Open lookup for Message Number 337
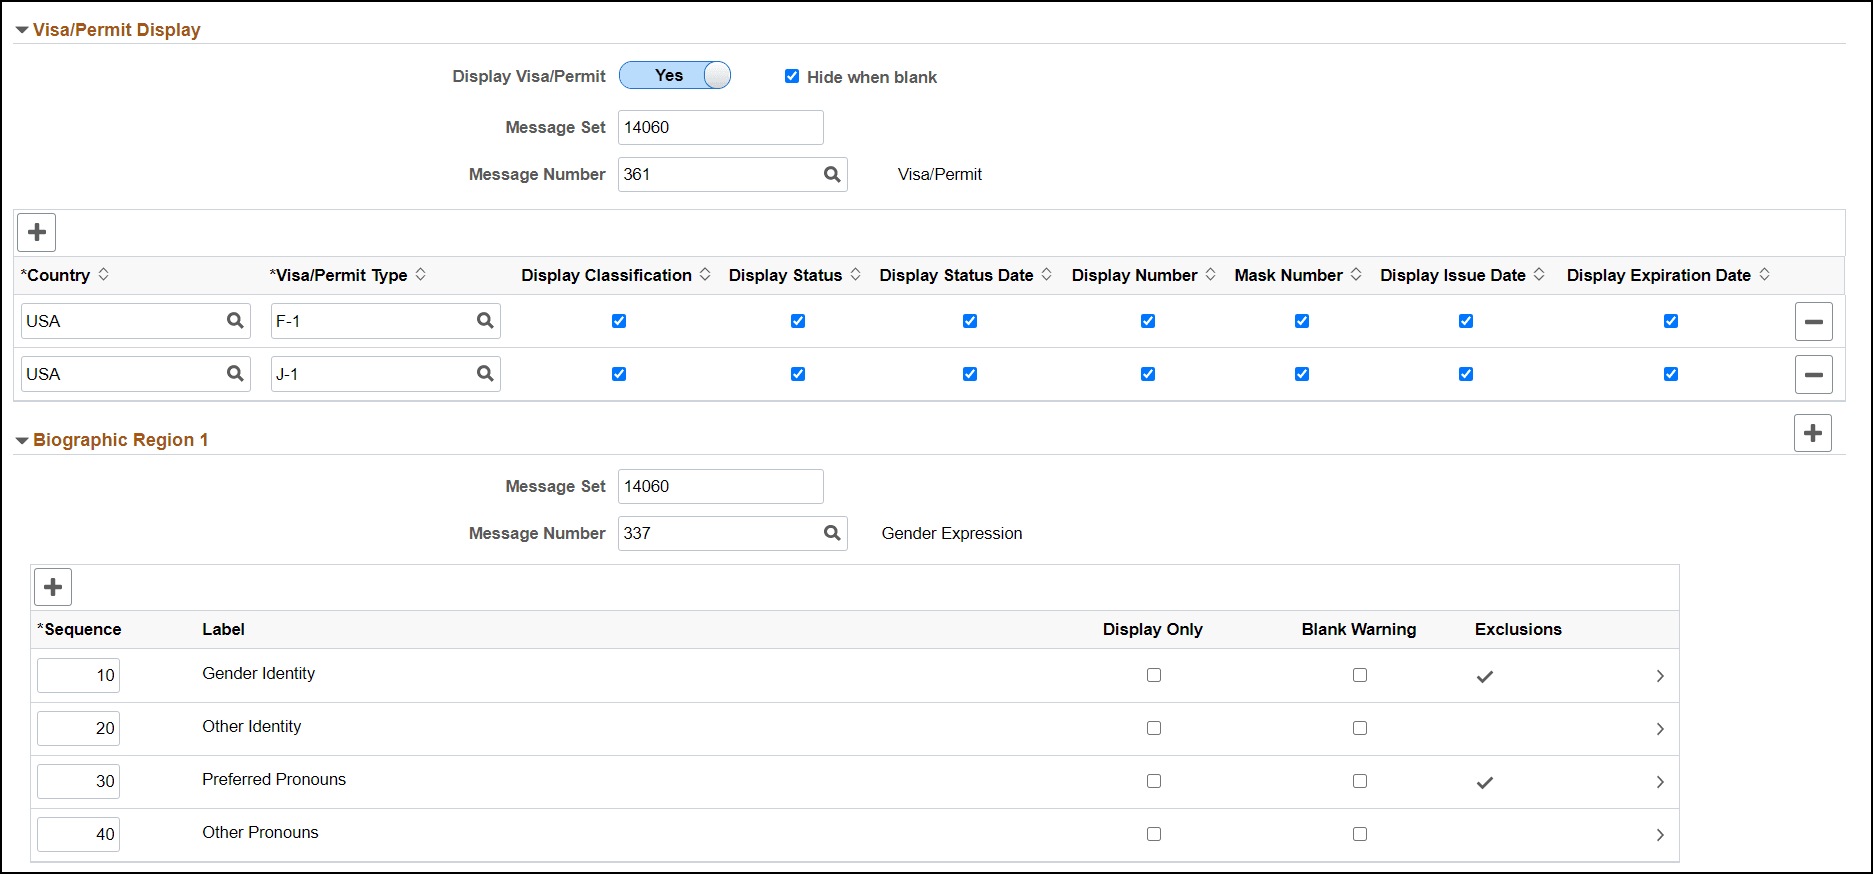The image size is (1873, 874). pyautogui.click(x=832, y=533)
